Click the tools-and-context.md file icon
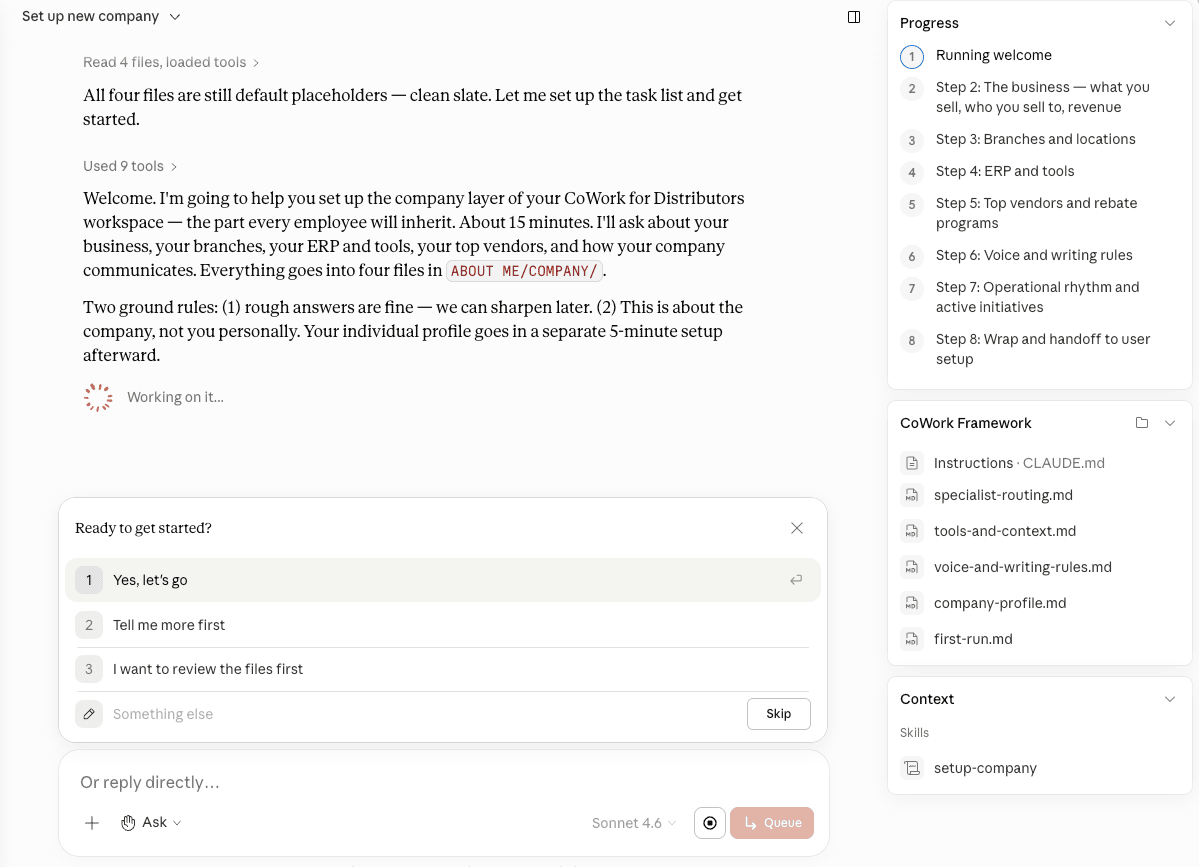The height and width of the screenshot is (867, 1199). point(911,531)
